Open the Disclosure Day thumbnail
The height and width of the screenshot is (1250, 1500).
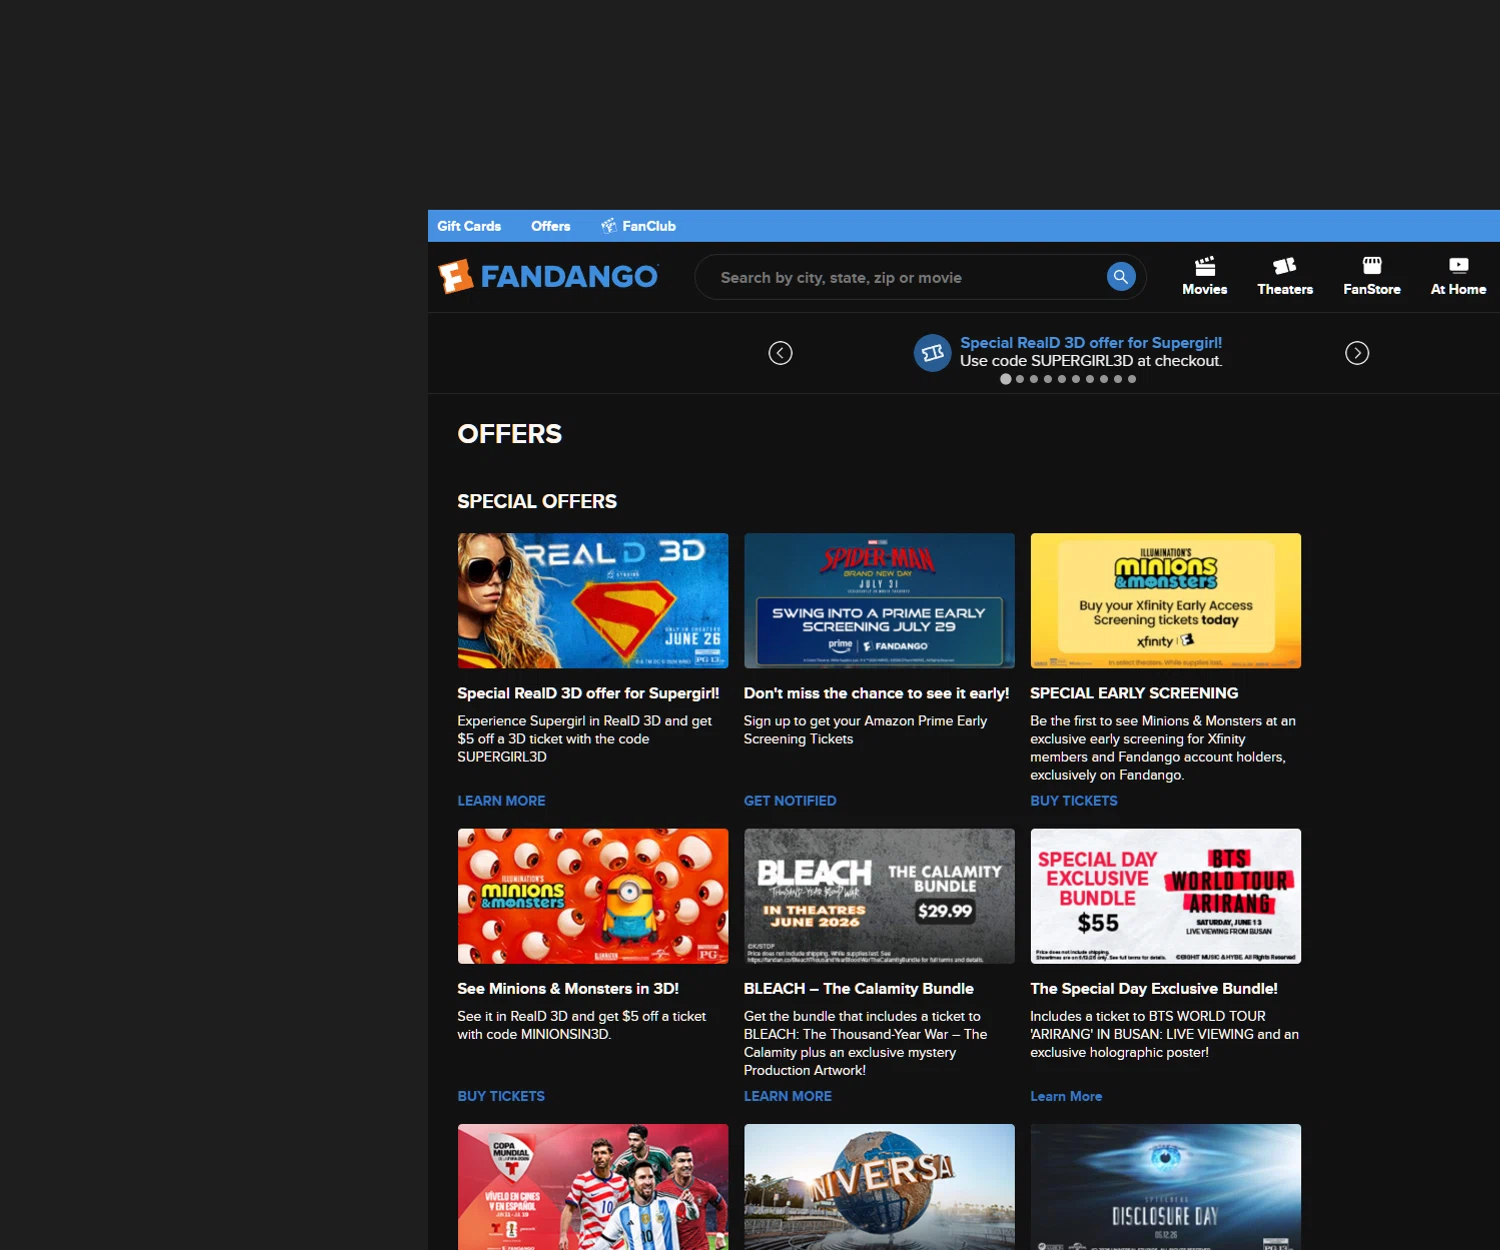tap(1166, 1187)
